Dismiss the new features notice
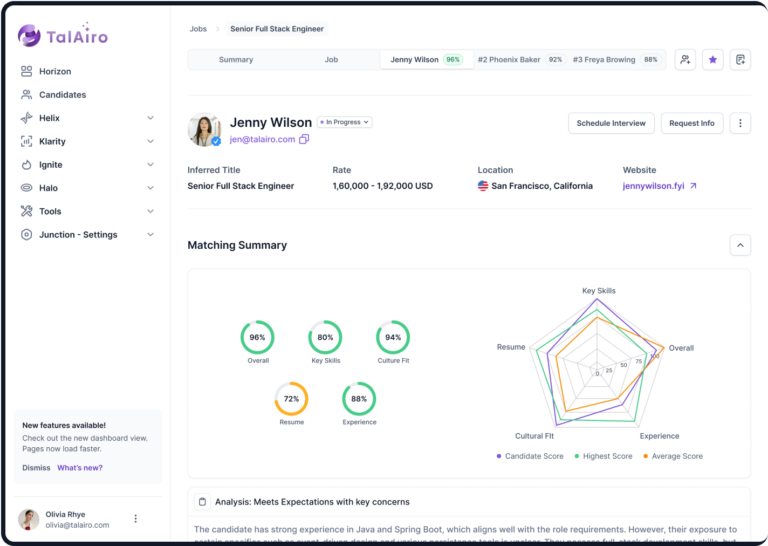Screen dimensions: 768x546 [36, 468]
